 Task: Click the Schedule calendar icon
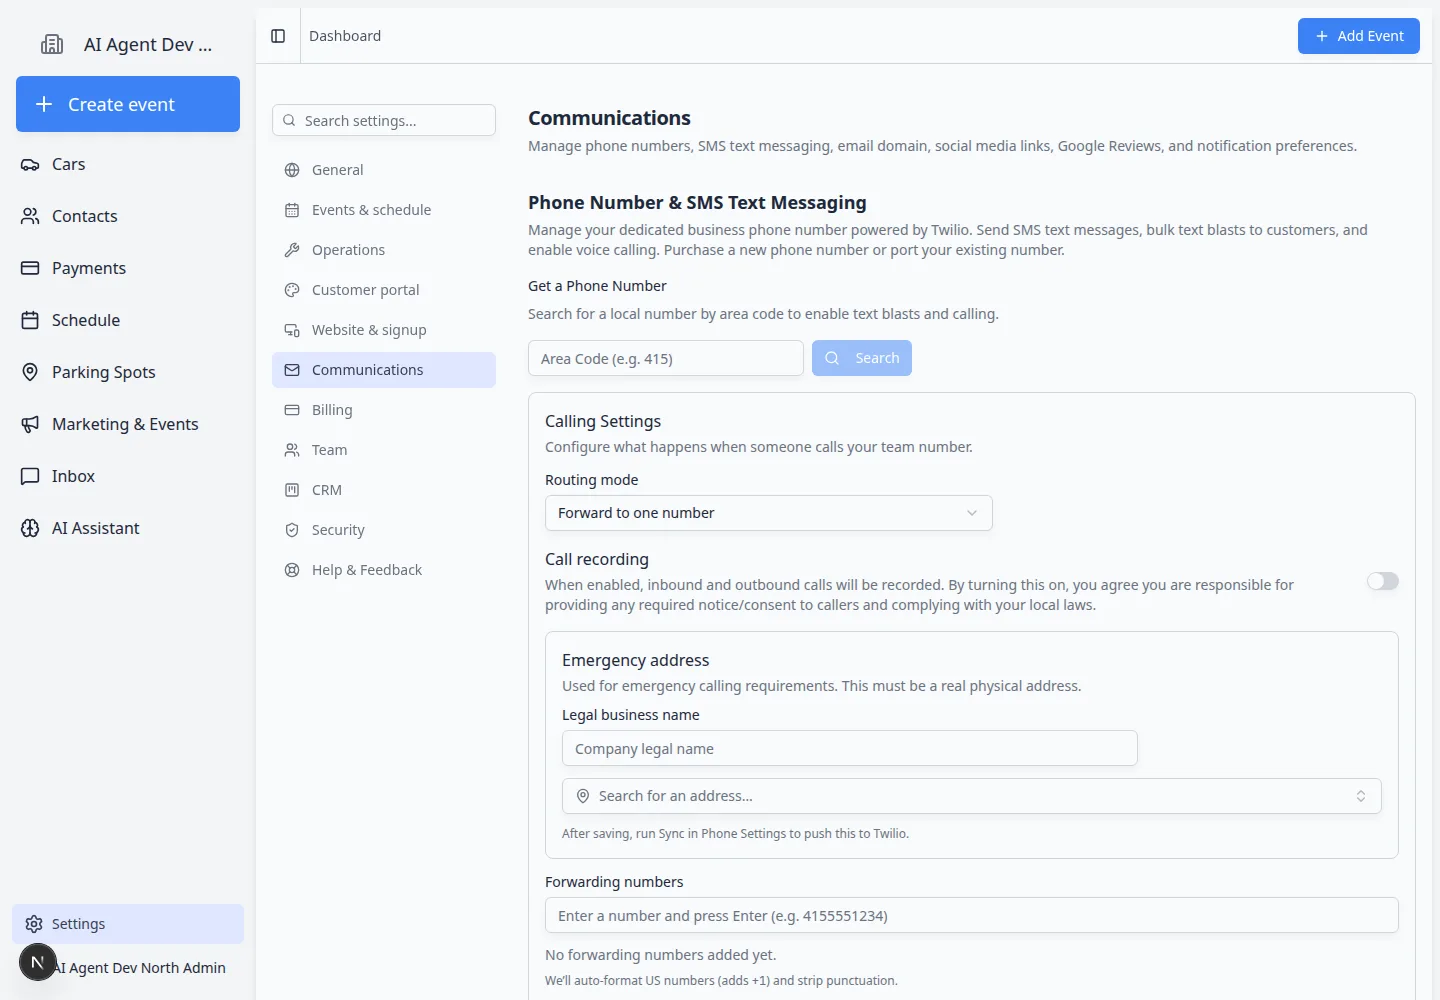click(30, 320)
